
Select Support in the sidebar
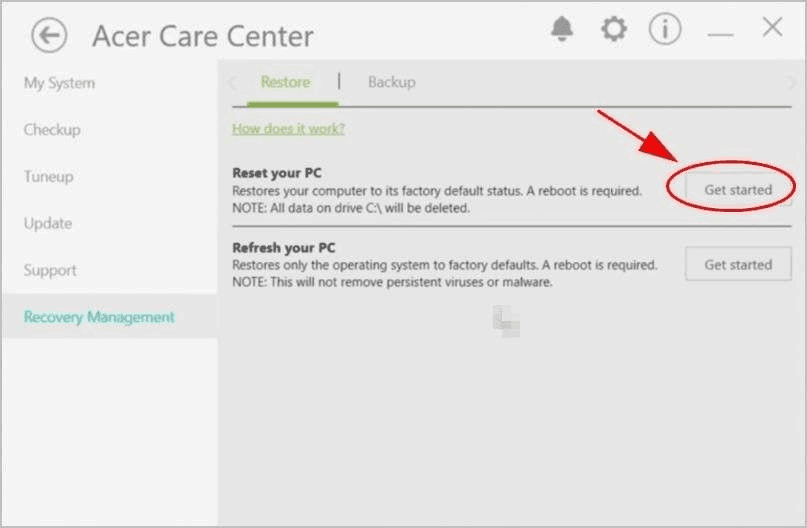click(50, 270)
